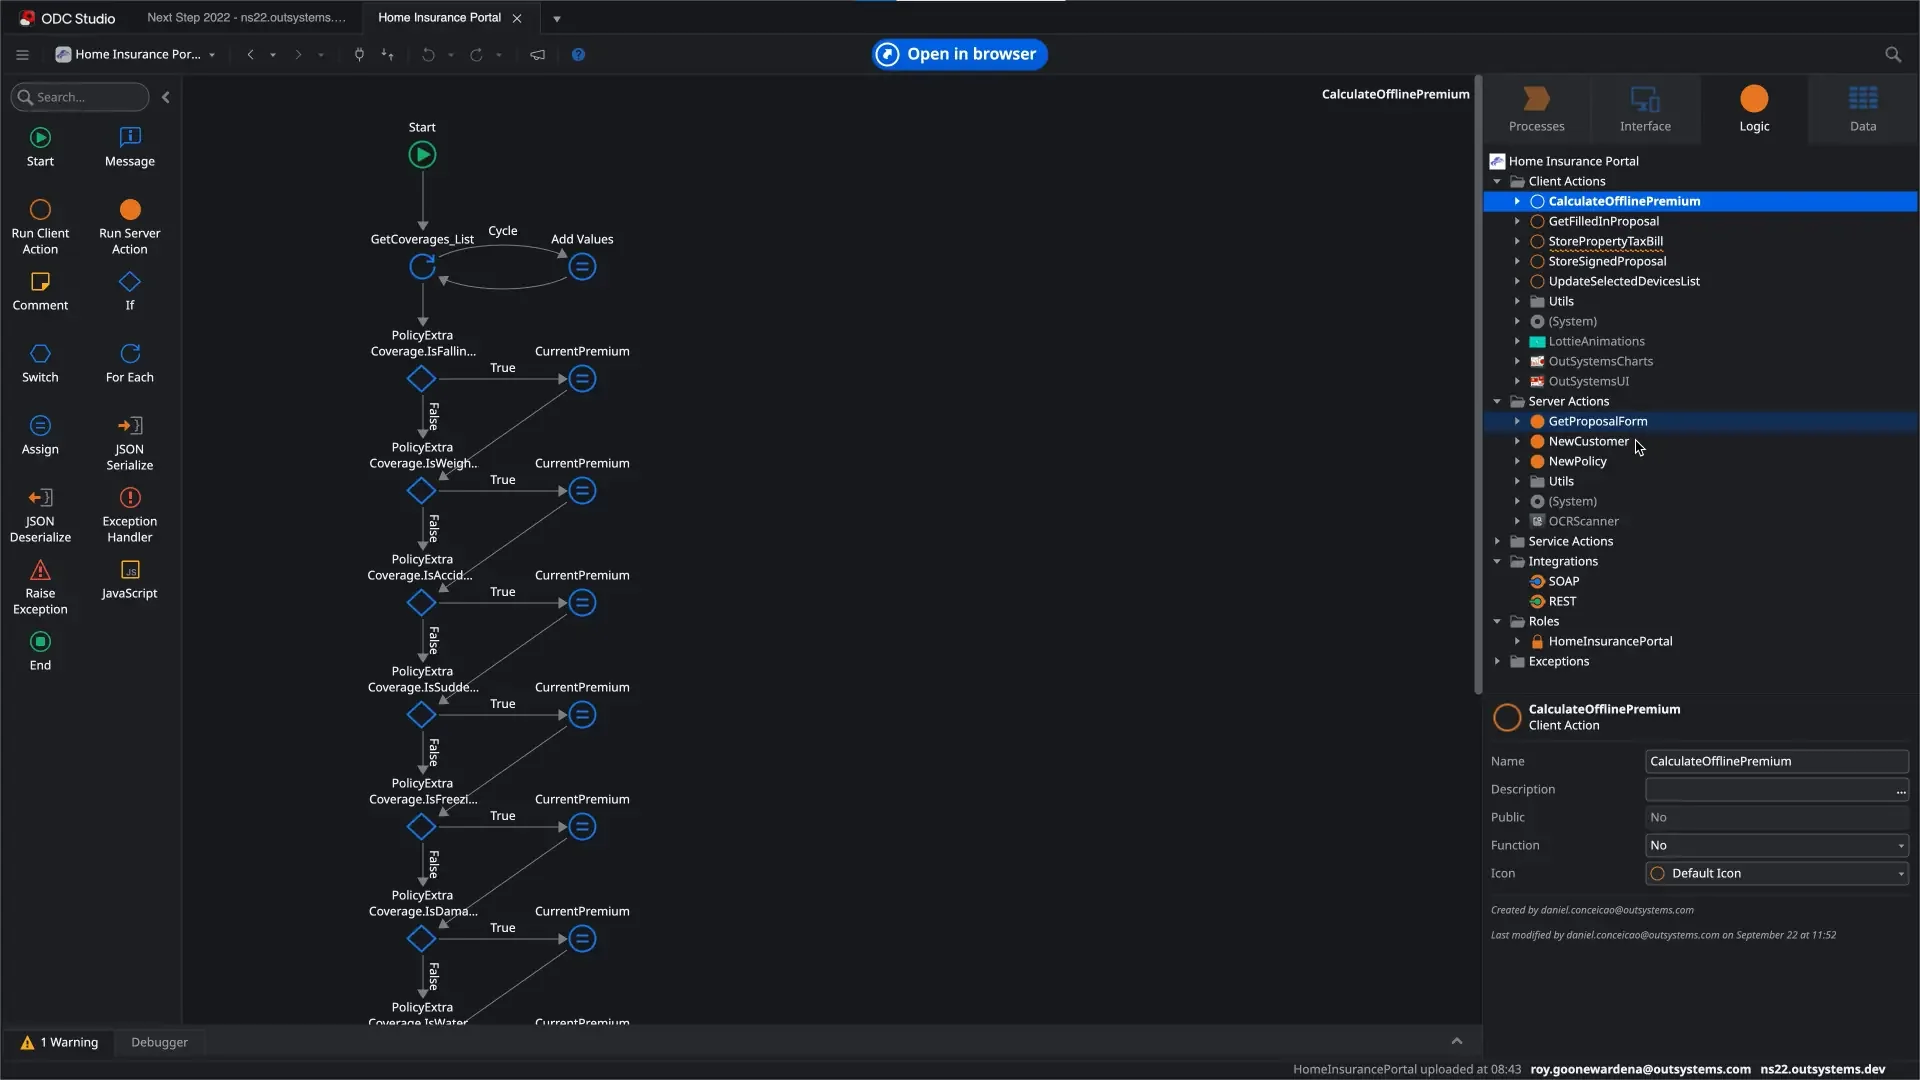Click the Start node on canvas

[422, 155]
